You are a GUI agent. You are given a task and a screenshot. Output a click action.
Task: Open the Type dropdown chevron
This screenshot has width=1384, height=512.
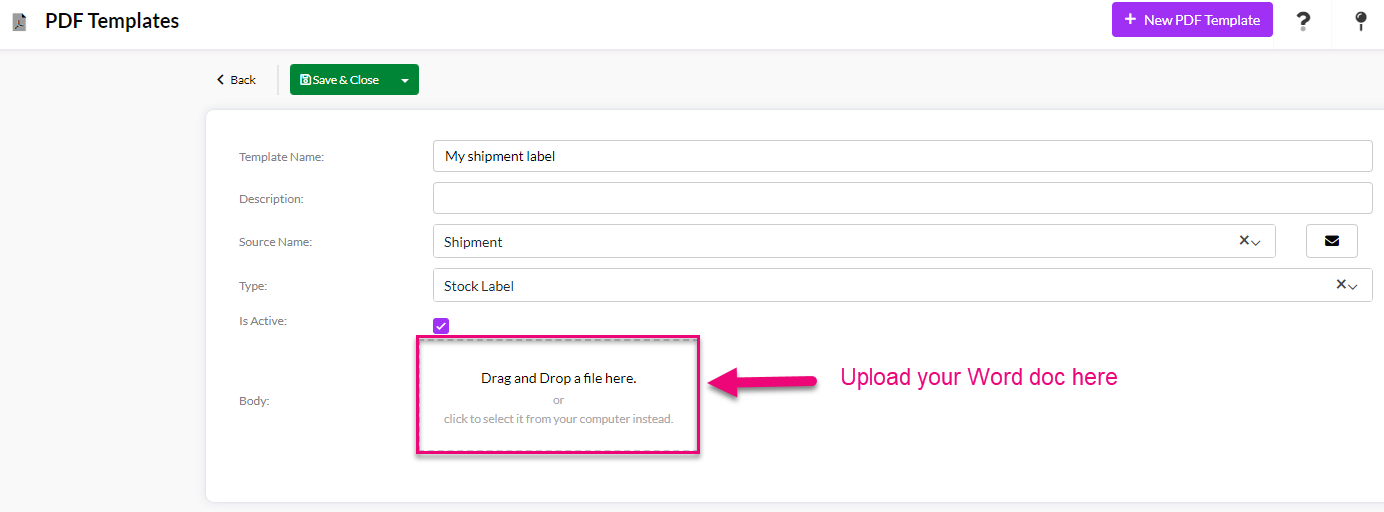point(1353,286)
